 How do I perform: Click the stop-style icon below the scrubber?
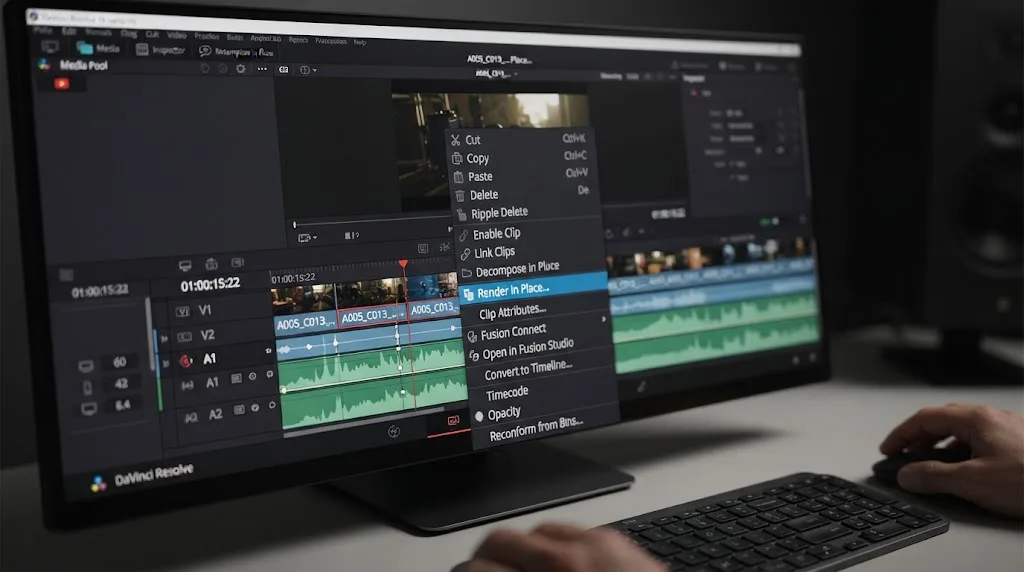point(351,236)
